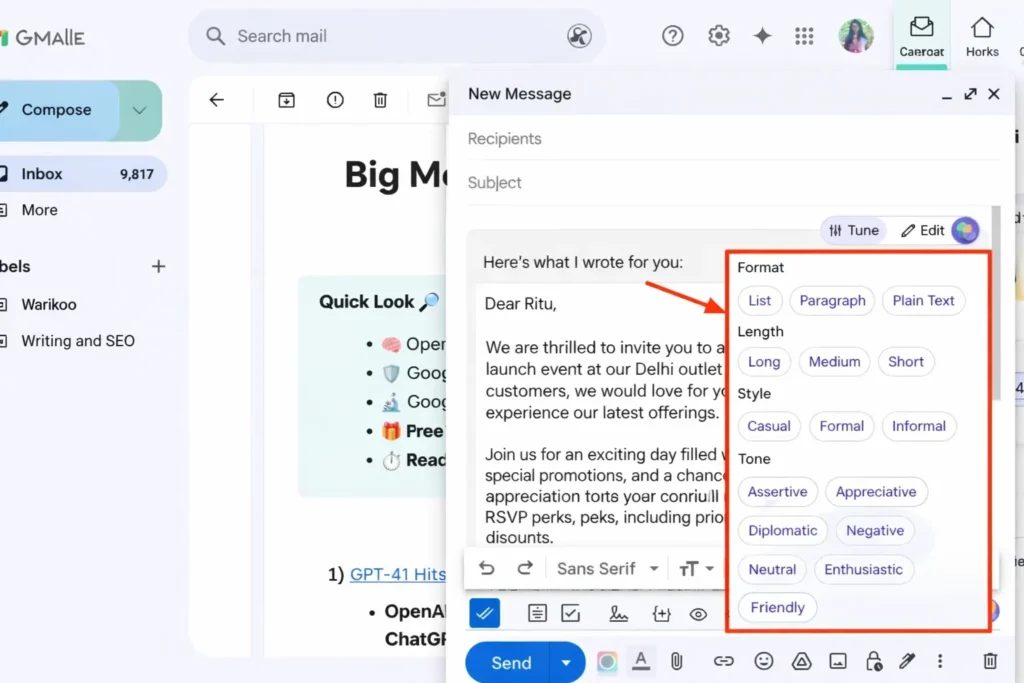Discard the draft with the trash icon
The height and width of the screenshot is (683, 1024).
(990, 661)
